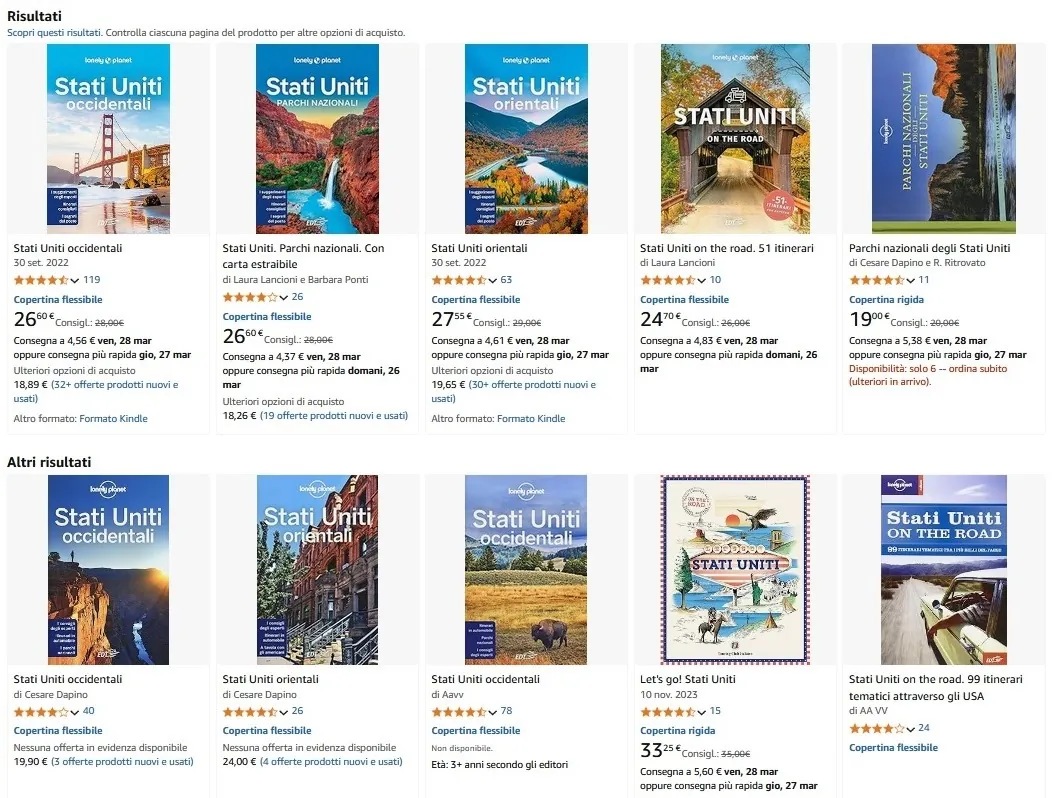
Task: Click the Stati Uniti on the road covered-bridge cover
Action: [735, 138]
